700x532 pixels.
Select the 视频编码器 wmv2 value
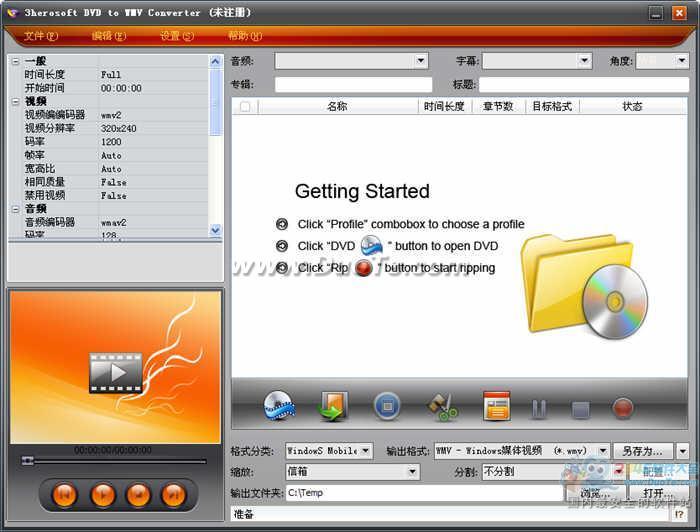(x=111, y=115)
